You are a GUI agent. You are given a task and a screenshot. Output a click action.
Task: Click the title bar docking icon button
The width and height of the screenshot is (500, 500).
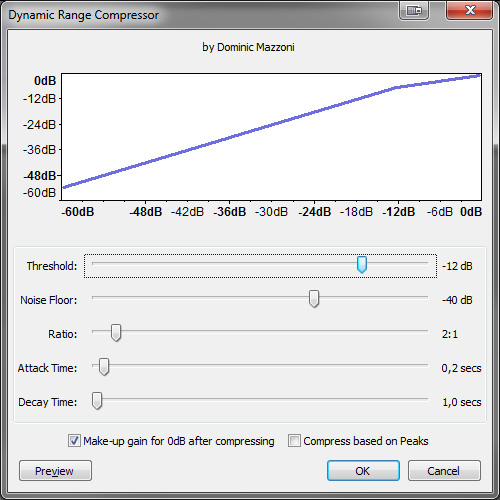(414, 10)
